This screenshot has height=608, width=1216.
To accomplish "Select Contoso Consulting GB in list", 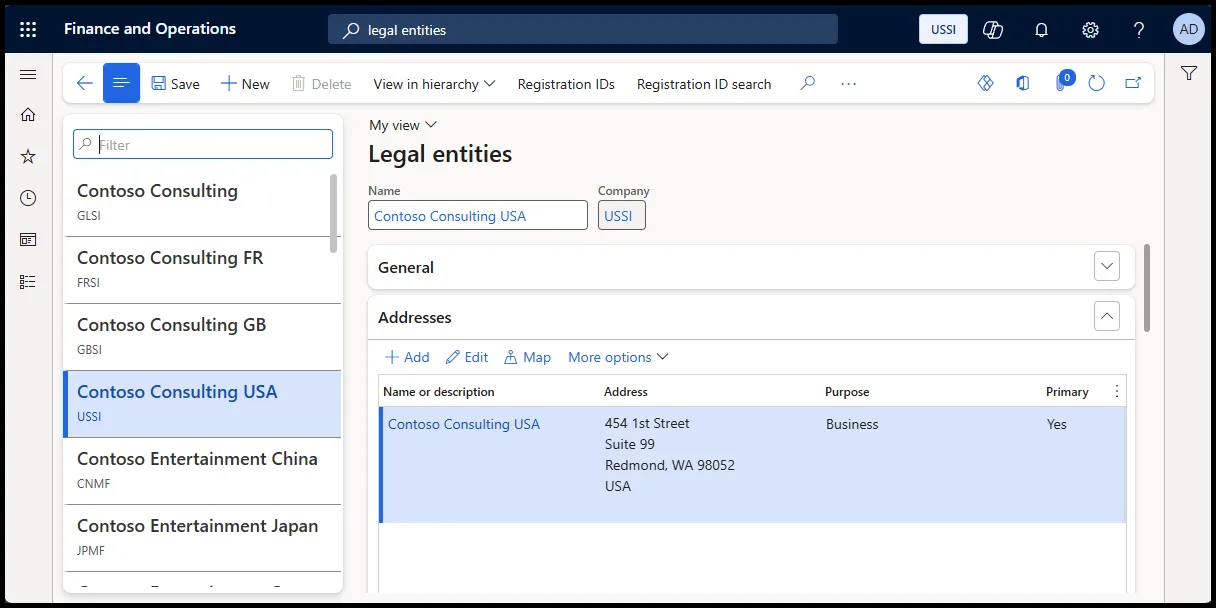I will coord(202,337).
